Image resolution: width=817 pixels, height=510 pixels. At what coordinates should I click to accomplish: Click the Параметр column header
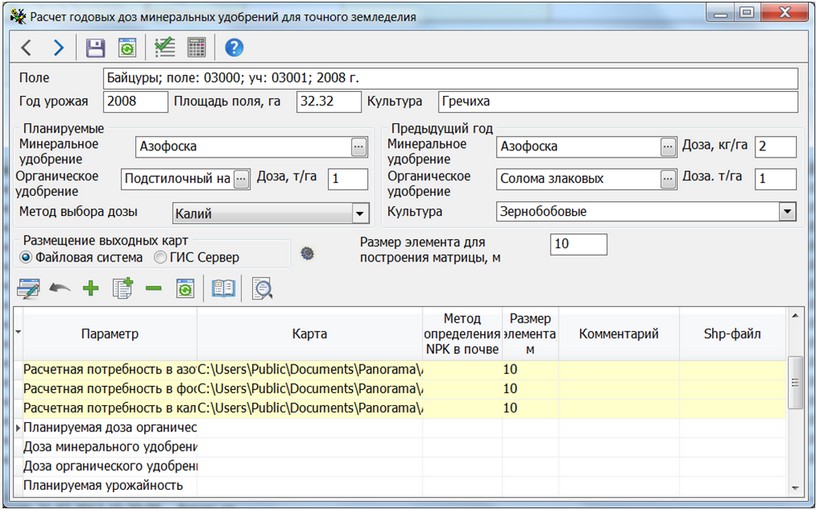[x=110, y=333]
